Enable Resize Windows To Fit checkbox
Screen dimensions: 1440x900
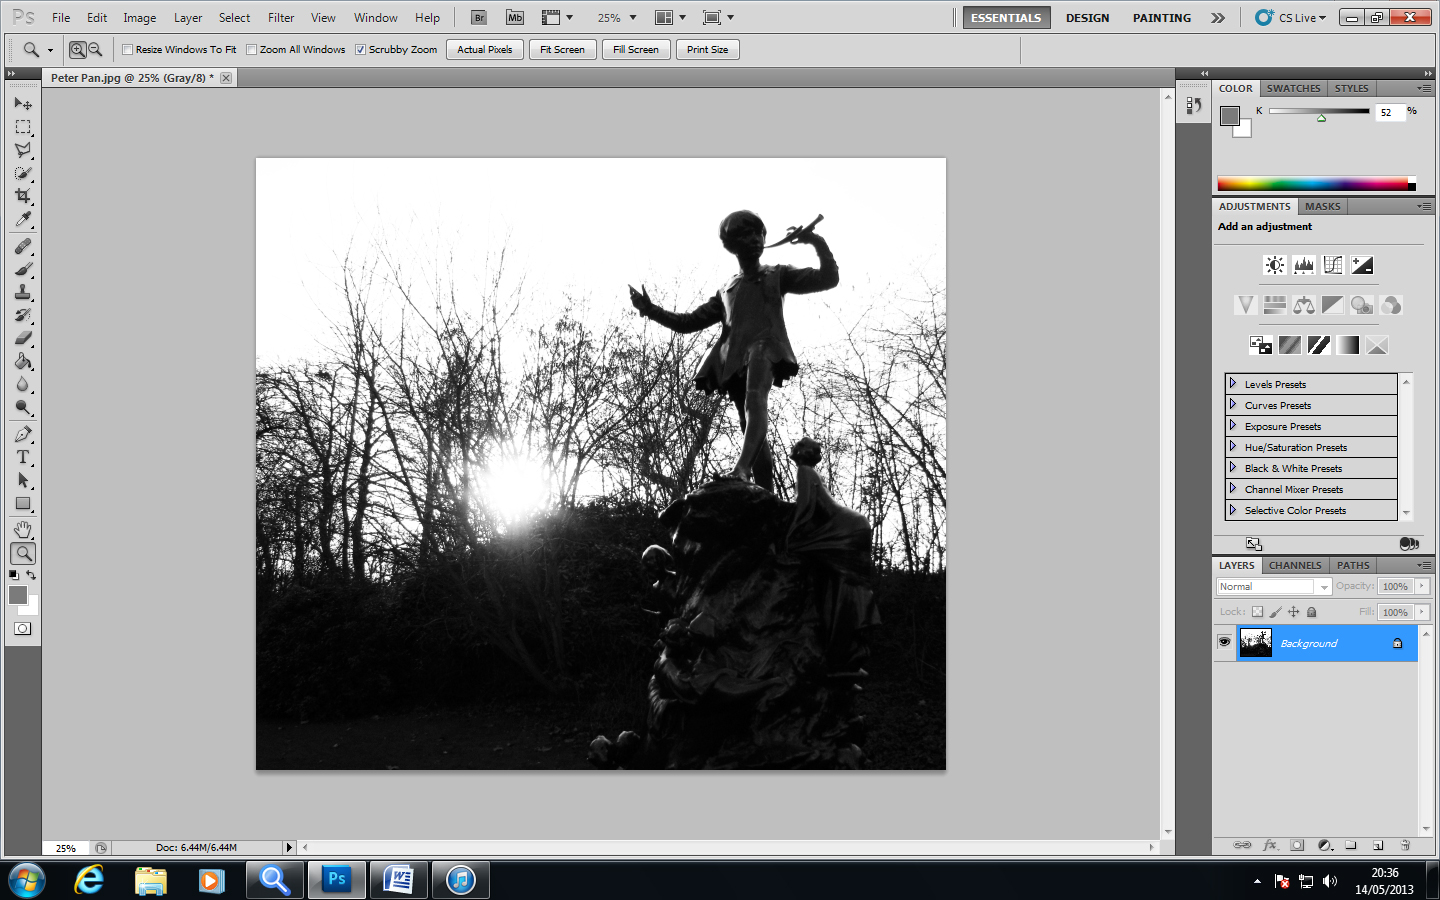click(127, 49)
